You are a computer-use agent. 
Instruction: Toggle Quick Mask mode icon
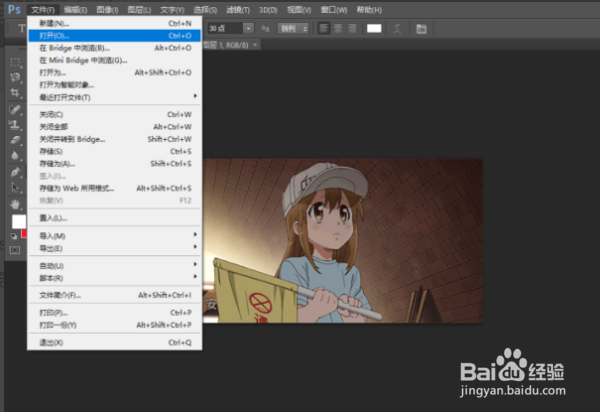click(x=15, y=250)
